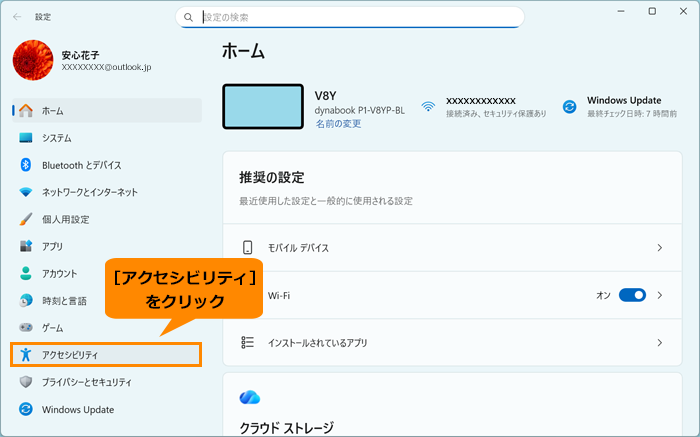This screenshot has width=700, height=437.
Task: Click the search magnifier icon
Action: point(188,17)
